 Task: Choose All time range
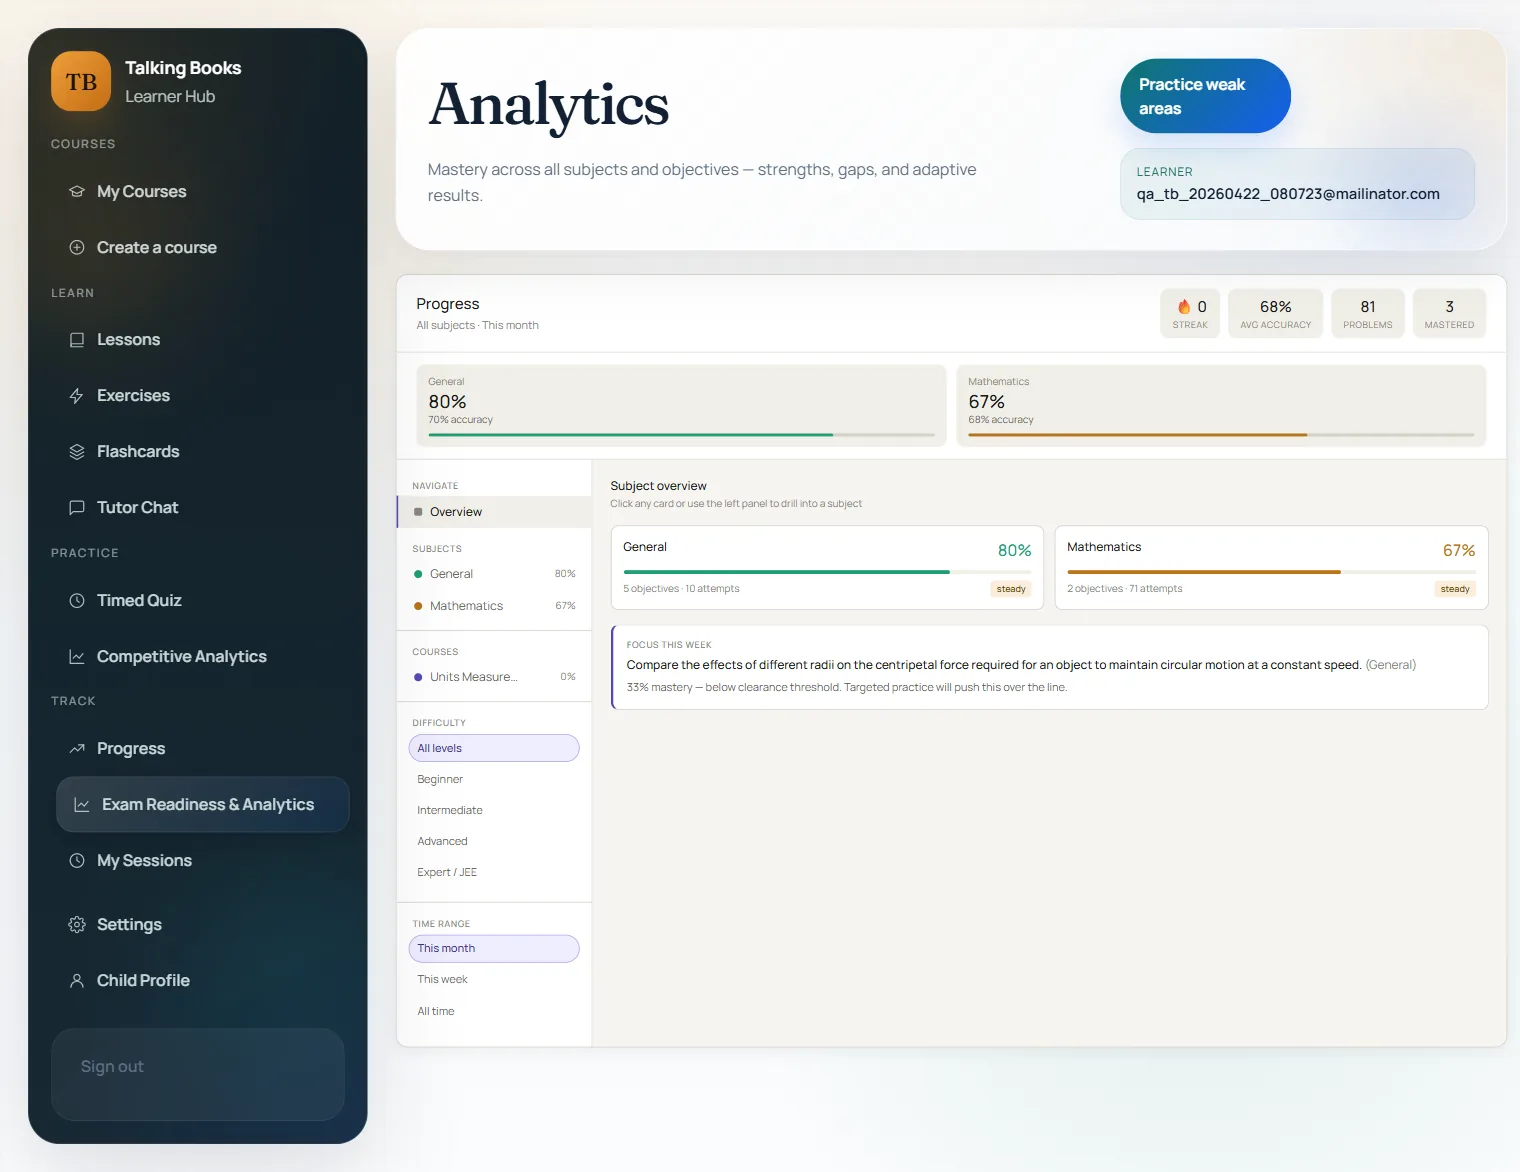click(x=494, y=1011)
